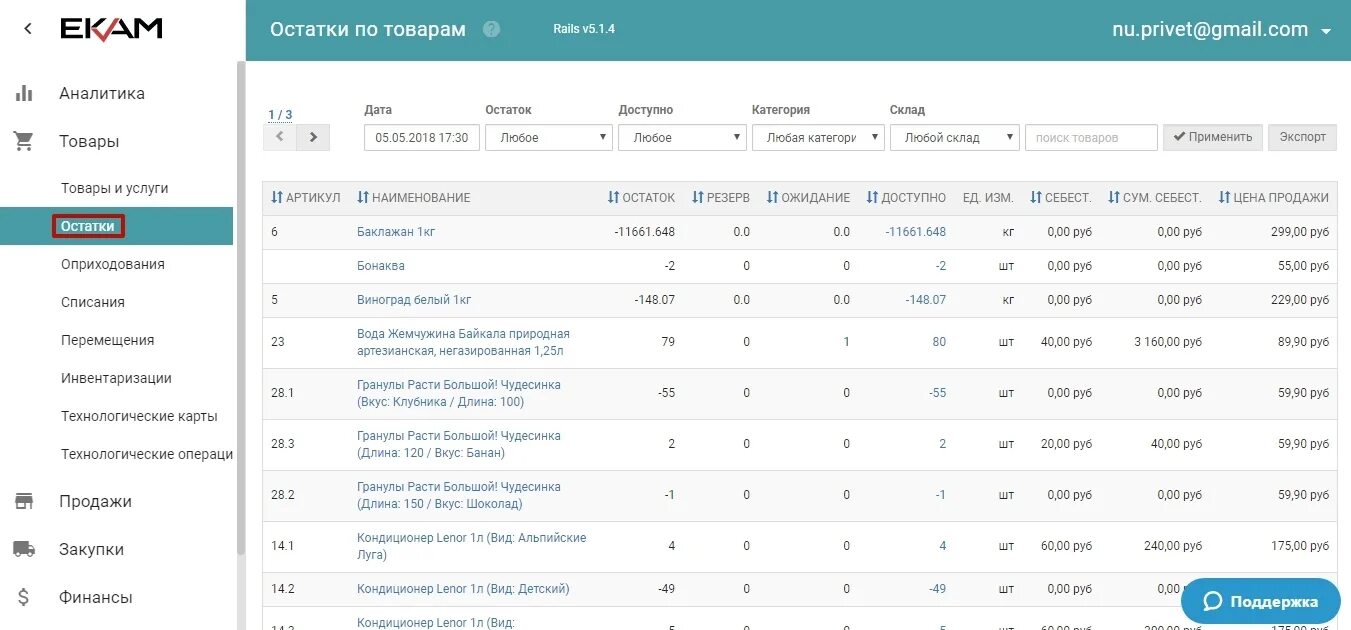The width and height of the screenshot is (1351, 630).
Task: Click the Финансы dollar icon
Action: [x=23, y=596]
